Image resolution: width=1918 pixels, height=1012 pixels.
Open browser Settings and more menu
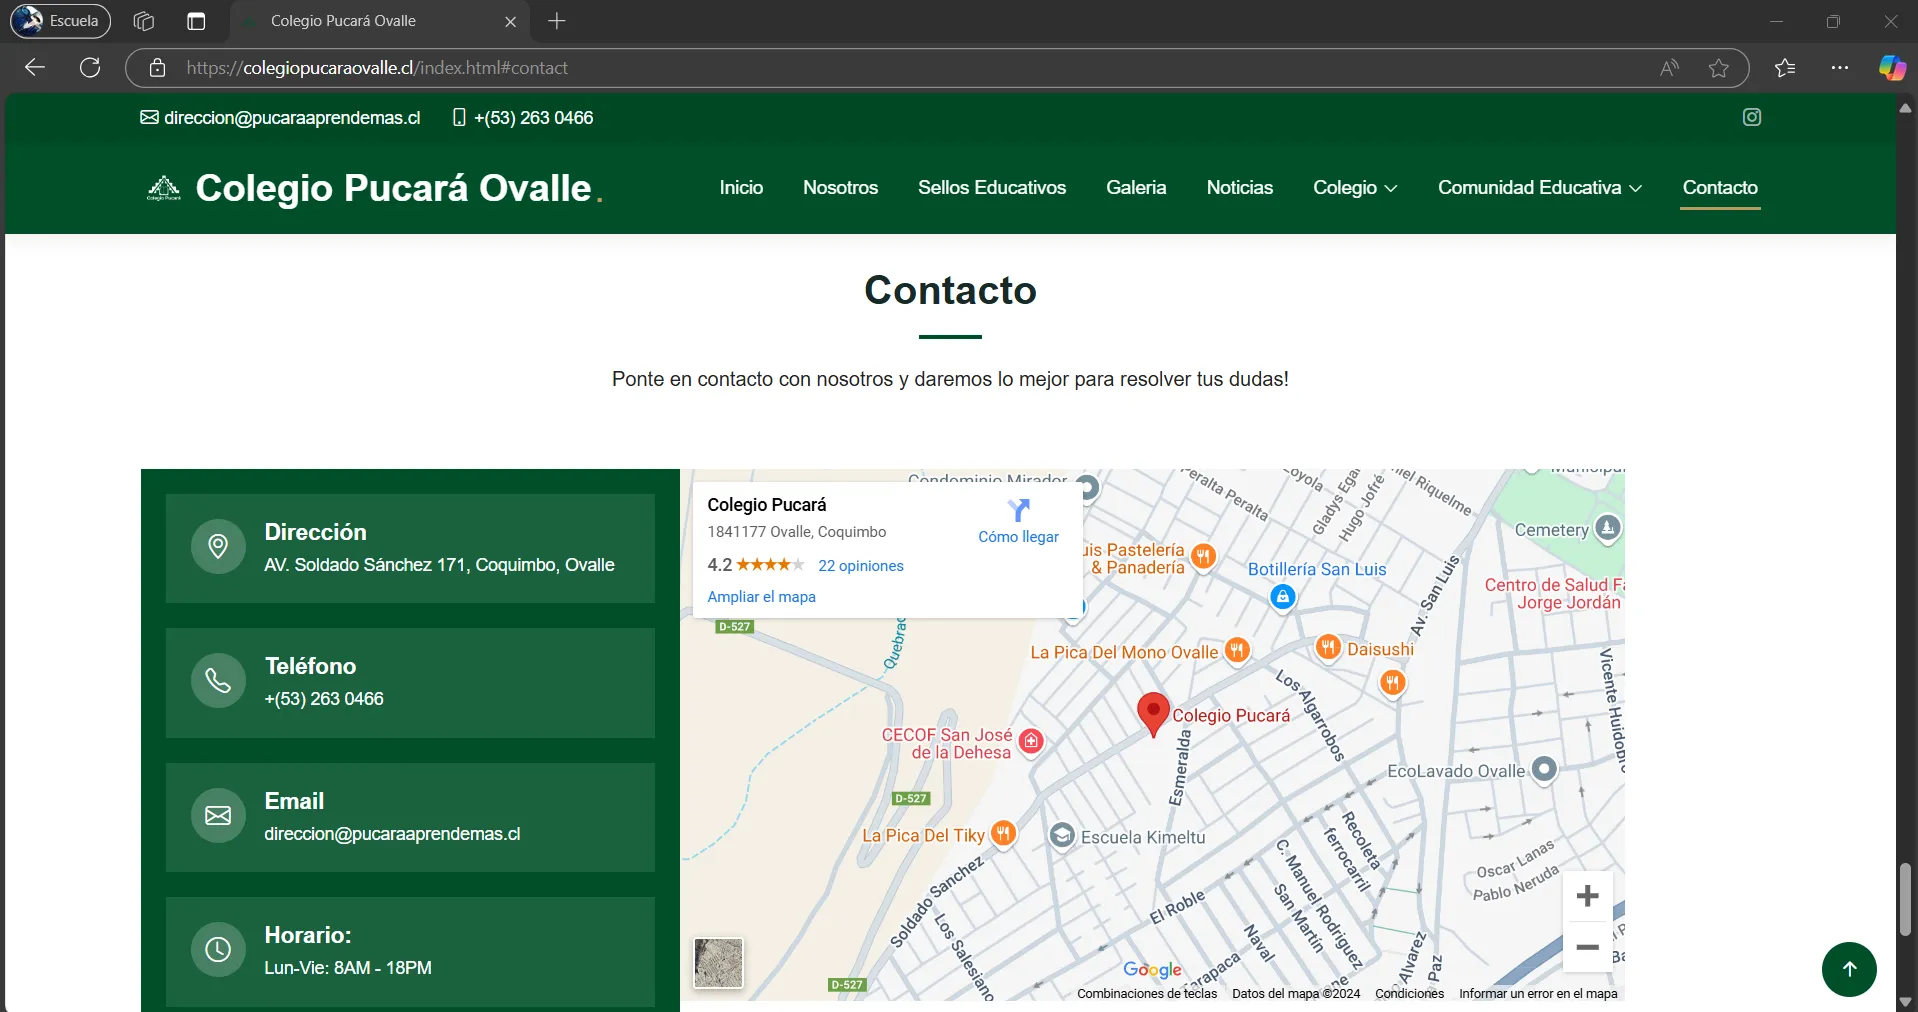1839,68
